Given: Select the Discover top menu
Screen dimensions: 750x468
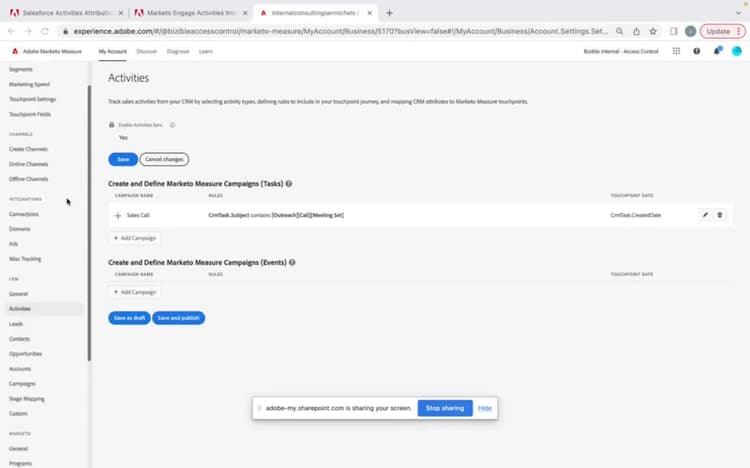Looking at the screenshot, I should click(146, 51).
